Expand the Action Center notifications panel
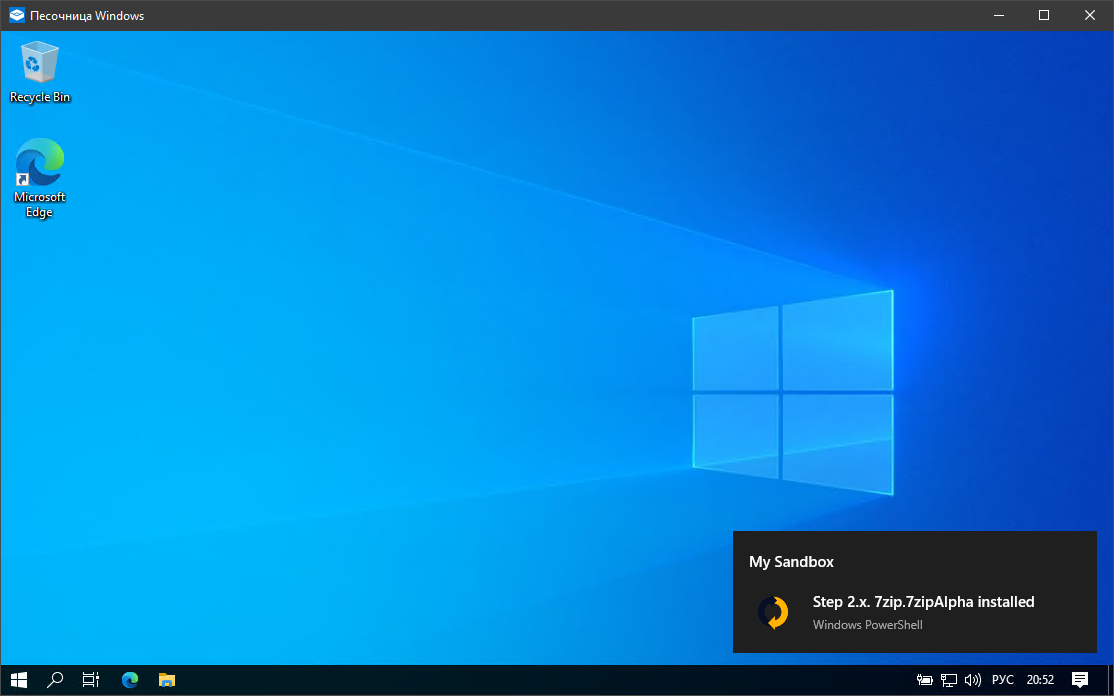 (1080, 680)
